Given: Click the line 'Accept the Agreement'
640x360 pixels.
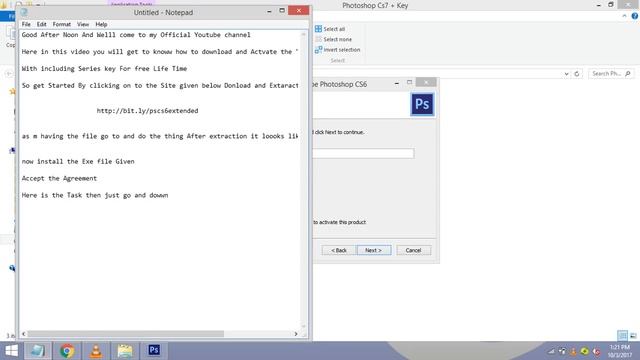Looking at the screenshot, I should tap(59, 178).
